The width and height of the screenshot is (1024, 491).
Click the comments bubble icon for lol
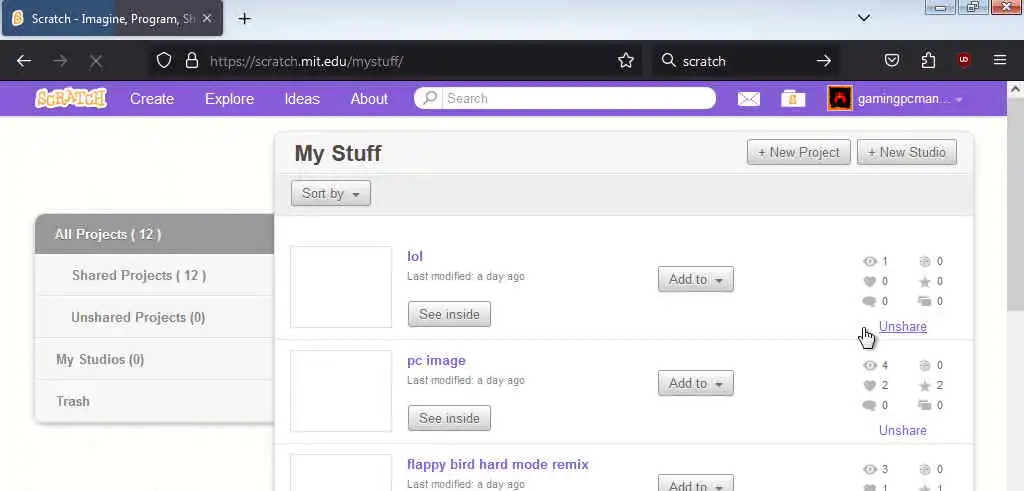pos(869,301)
